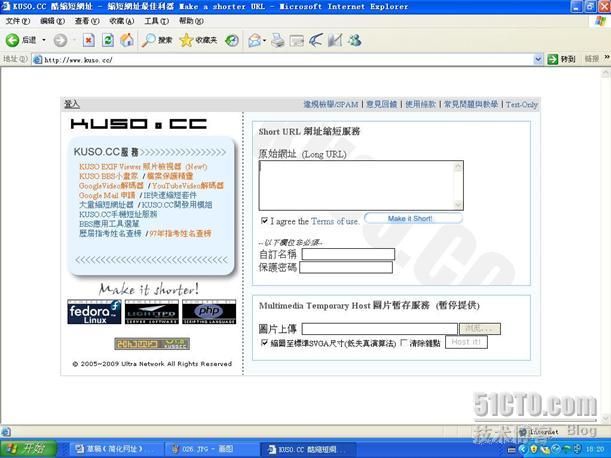The height and width of the screenshot is (458, 611).
Task: Open the Text-Only link
Action: 521,104
